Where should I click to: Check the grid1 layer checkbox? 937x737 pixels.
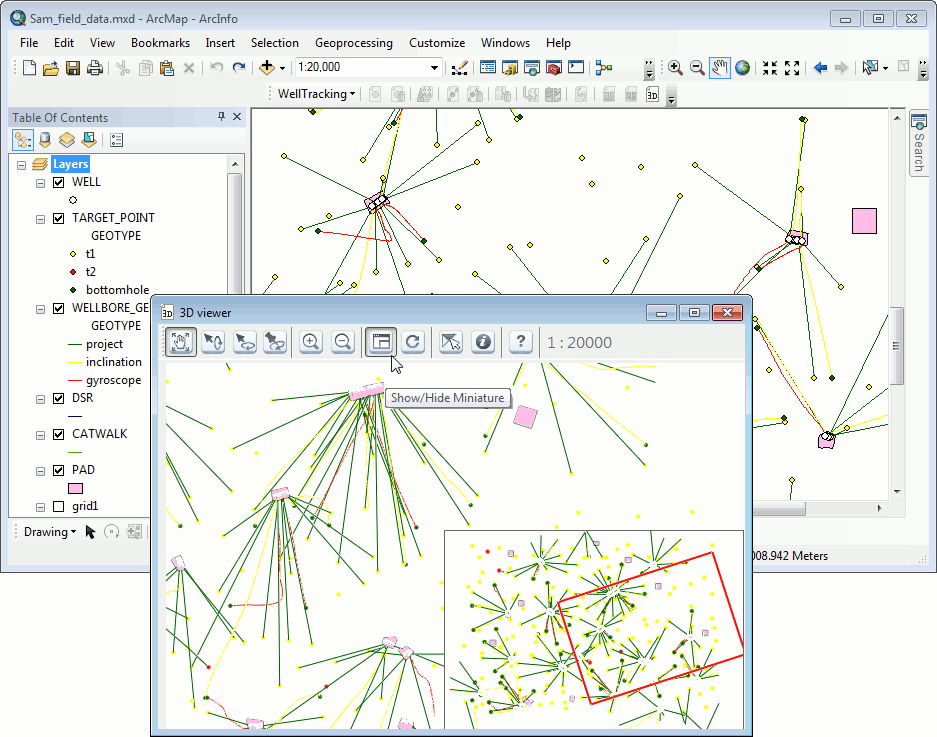click(59, 507)
